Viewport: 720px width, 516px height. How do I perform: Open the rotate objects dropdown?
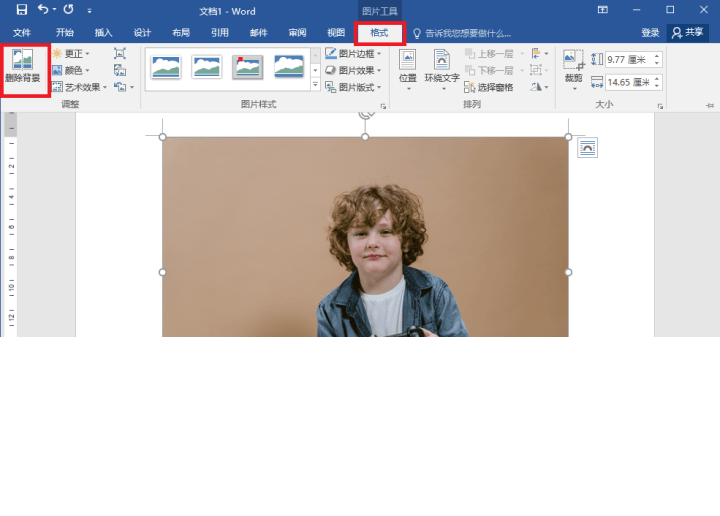click(540, 87)
